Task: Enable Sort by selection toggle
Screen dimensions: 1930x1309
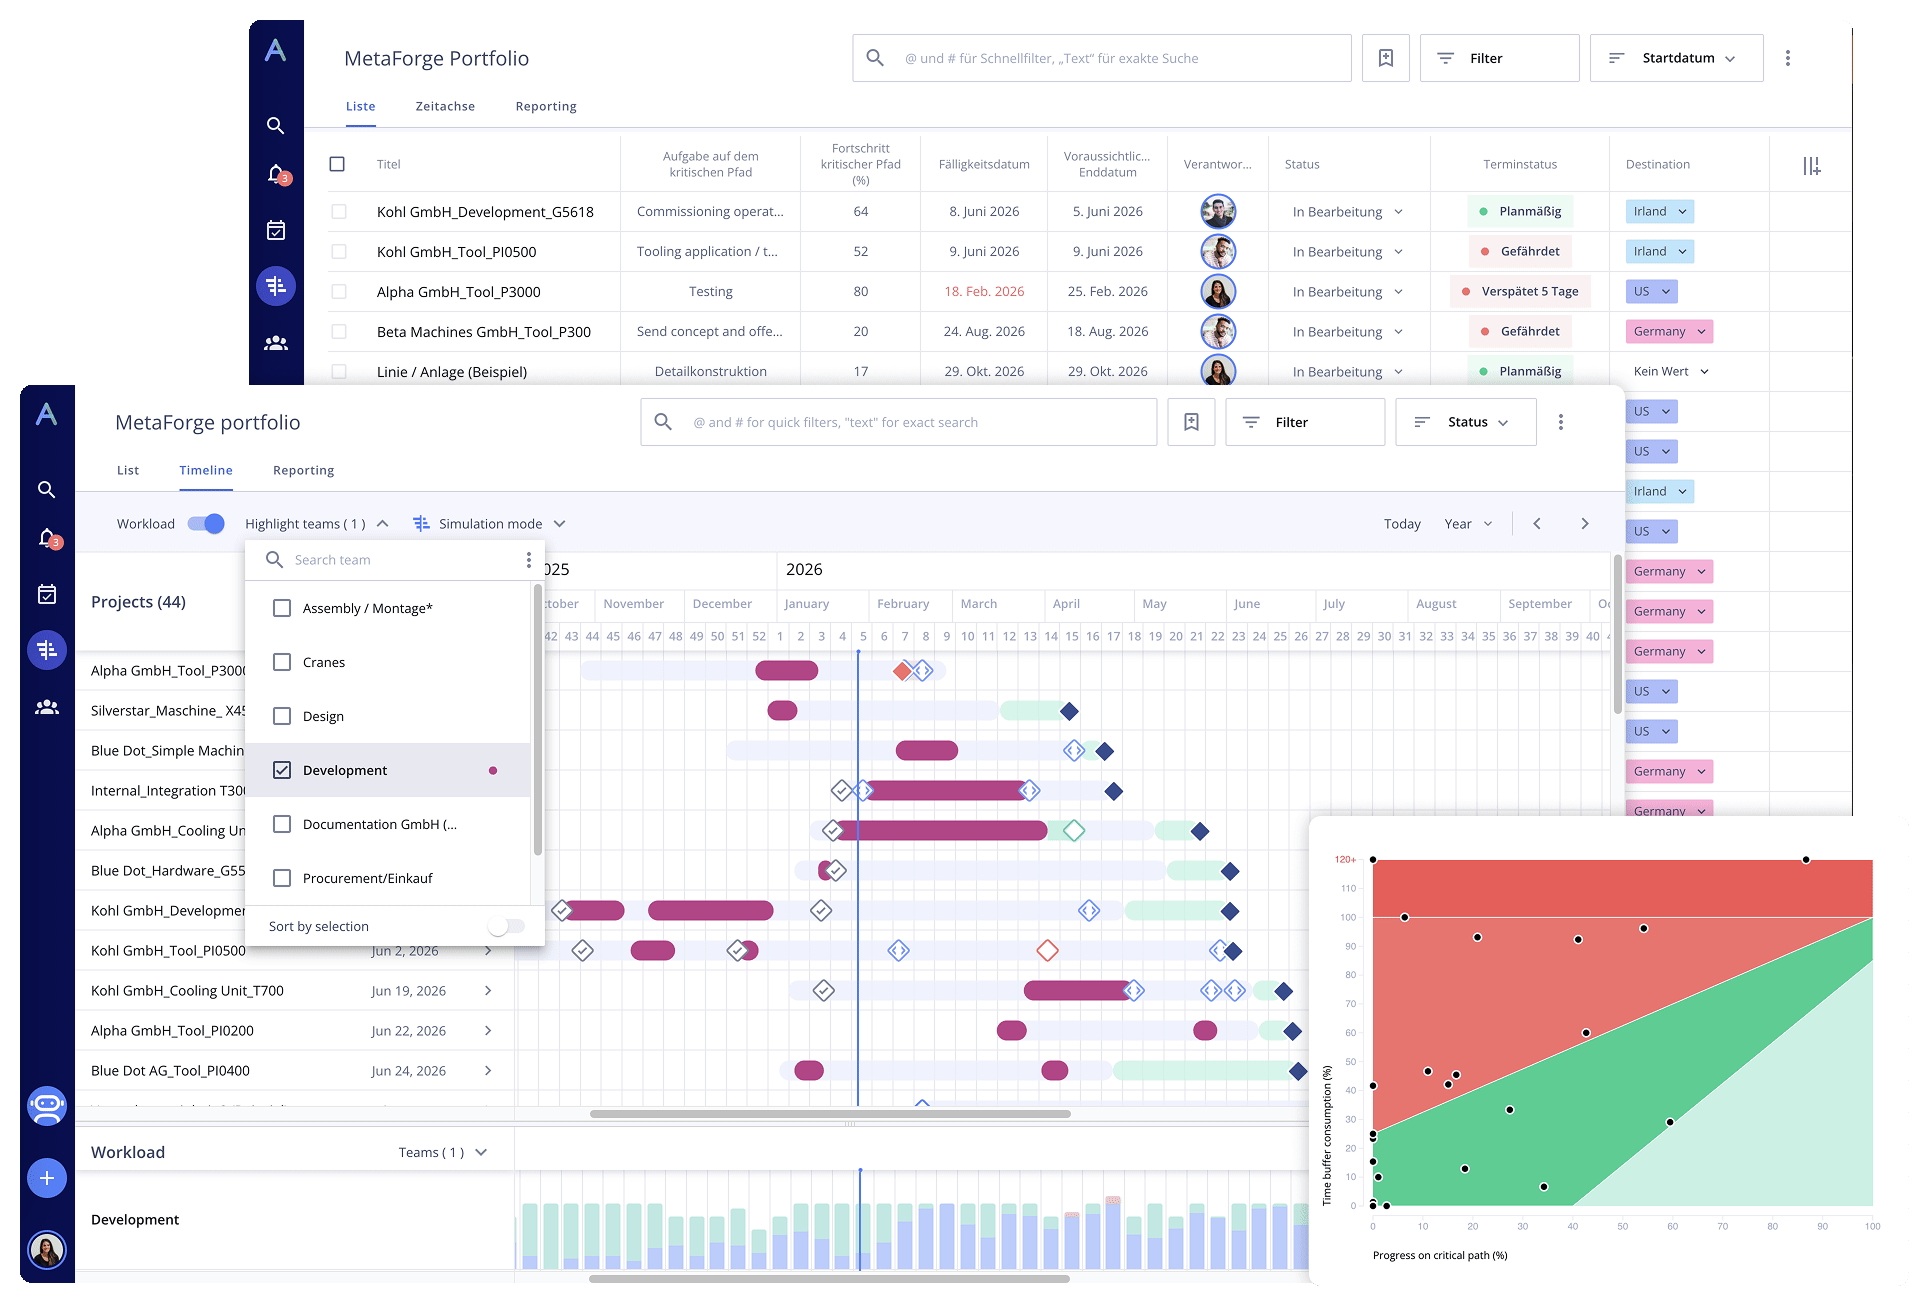Action: pyautogui.click(x=506, y=926)
